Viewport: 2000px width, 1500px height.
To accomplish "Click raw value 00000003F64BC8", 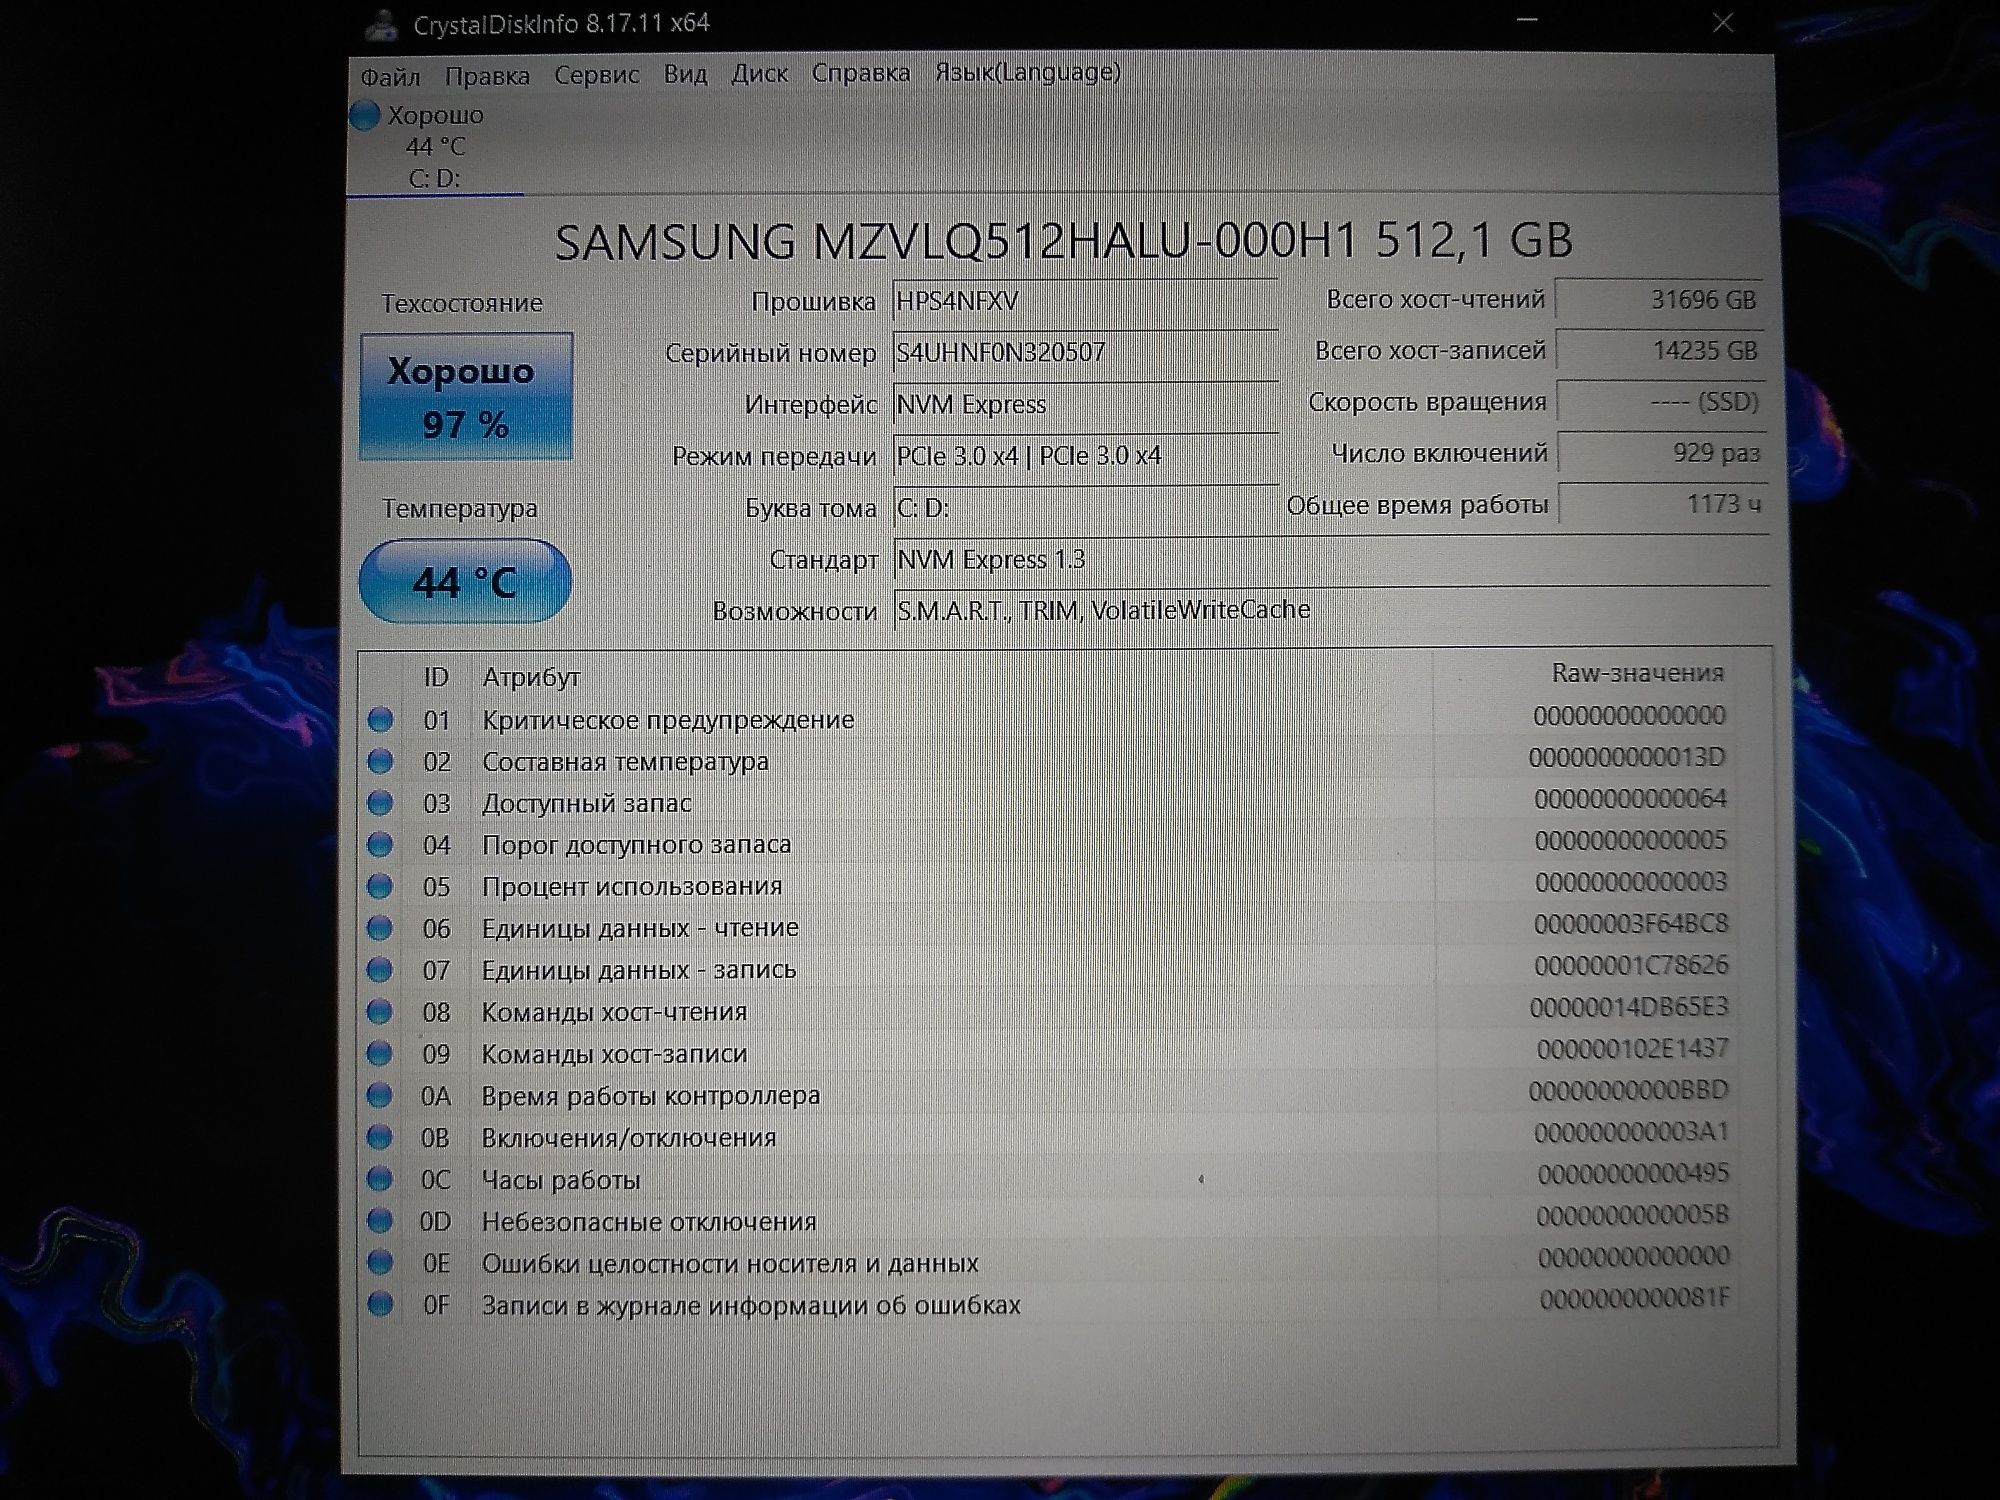I will pyautogui.click(x=1631, y=924).
